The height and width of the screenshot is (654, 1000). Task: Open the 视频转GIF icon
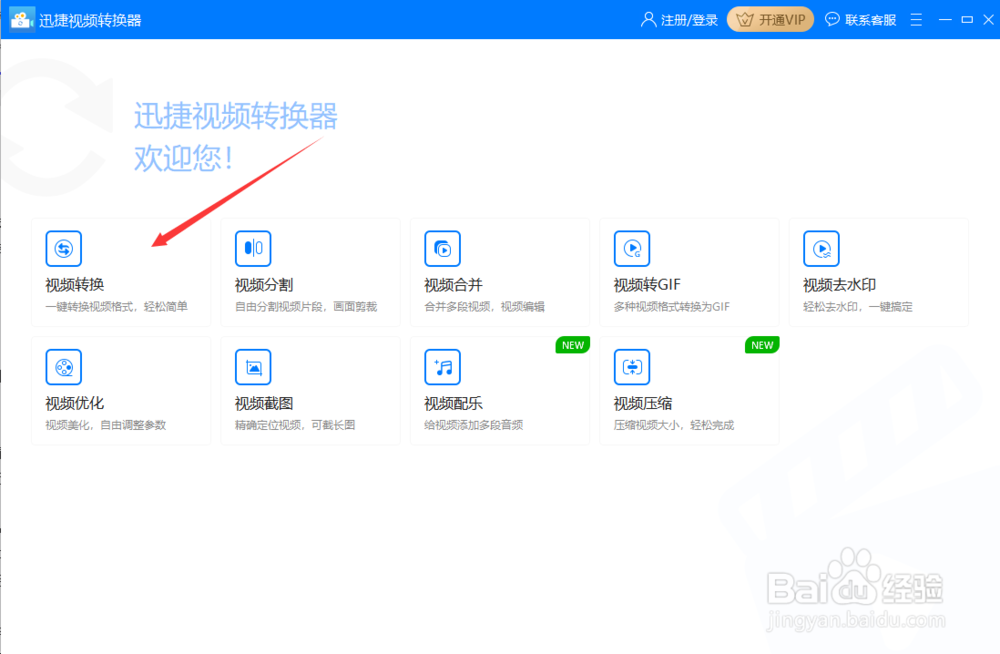(632, 248)
